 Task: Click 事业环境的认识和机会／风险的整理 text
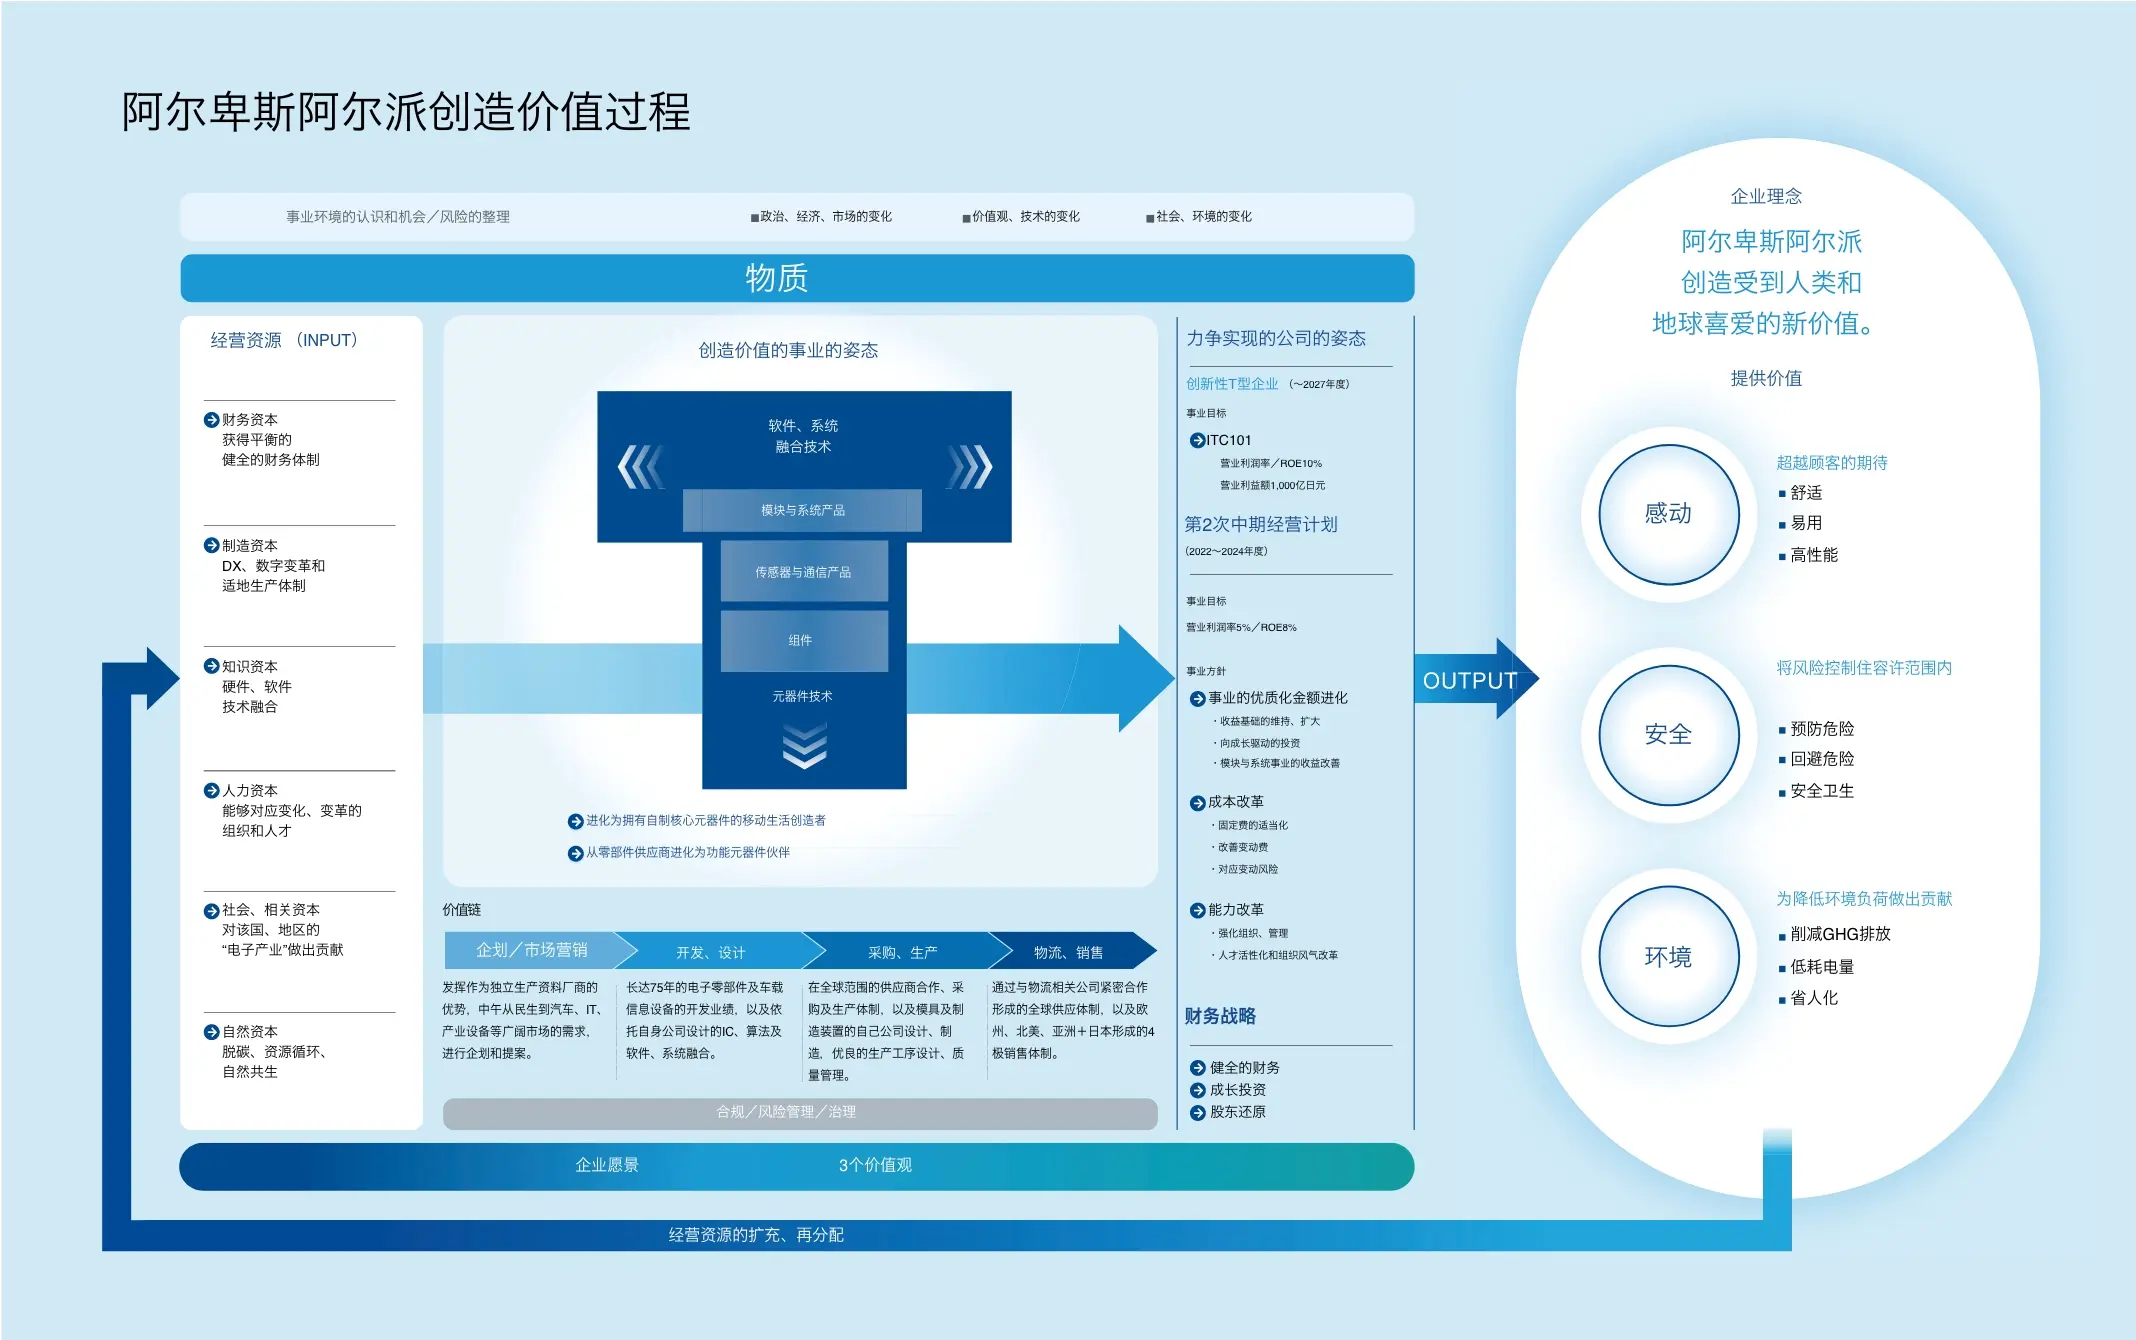(x=398, y=217)
